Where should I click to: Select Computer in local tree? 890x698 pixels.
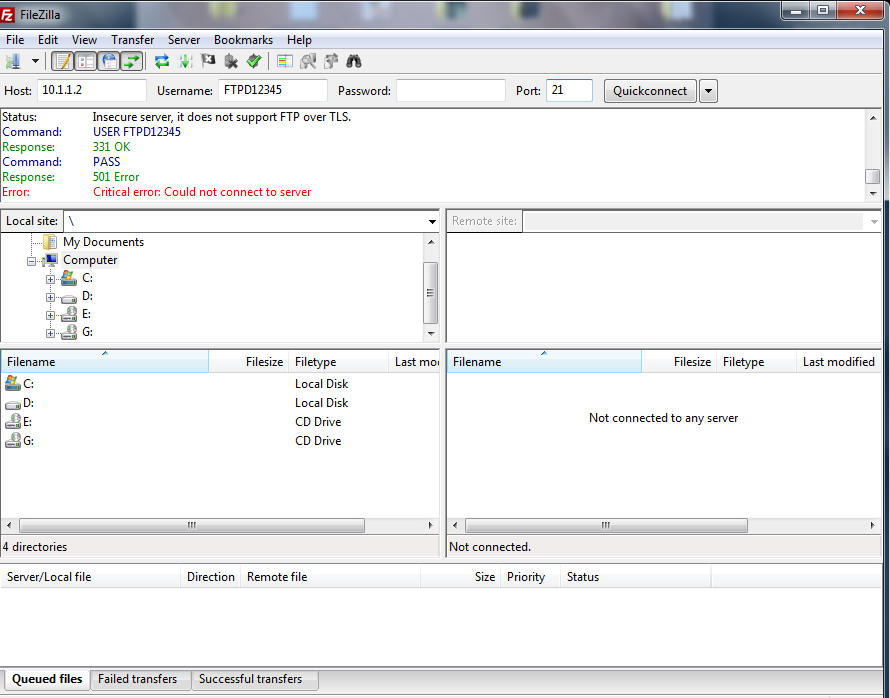[x=90, y=260]
